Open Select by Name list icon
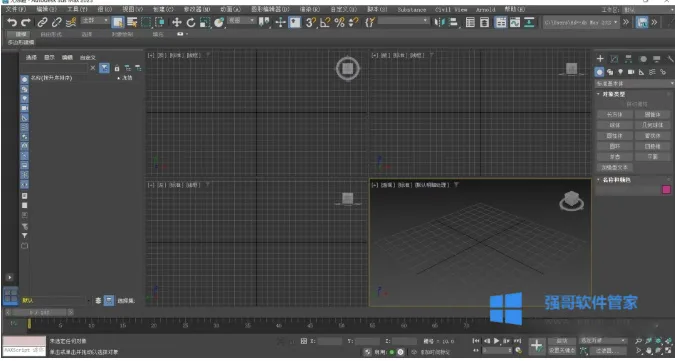This screenshot has width=675, height=361. tap(132, 22)
